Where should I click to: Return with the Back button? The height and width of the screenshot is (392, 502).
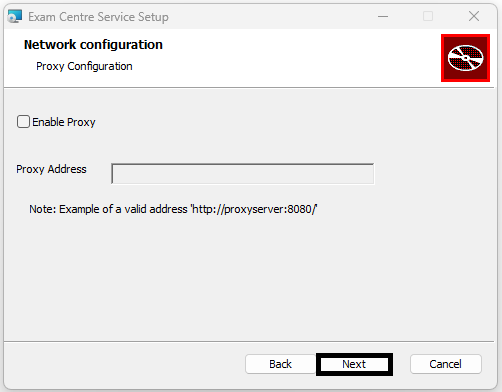[x=280, y=364]
